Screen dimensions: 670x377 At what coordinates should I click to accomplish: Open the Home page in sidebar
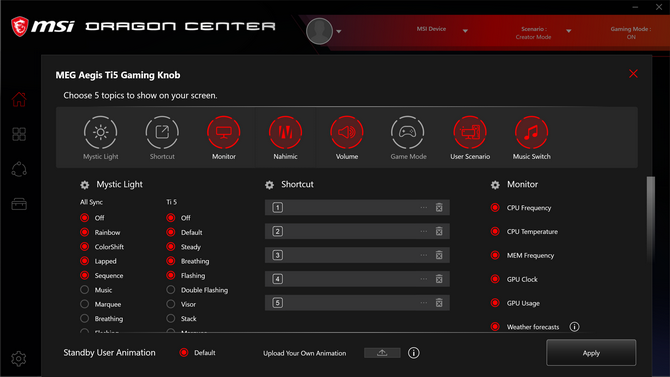point(19,99)
